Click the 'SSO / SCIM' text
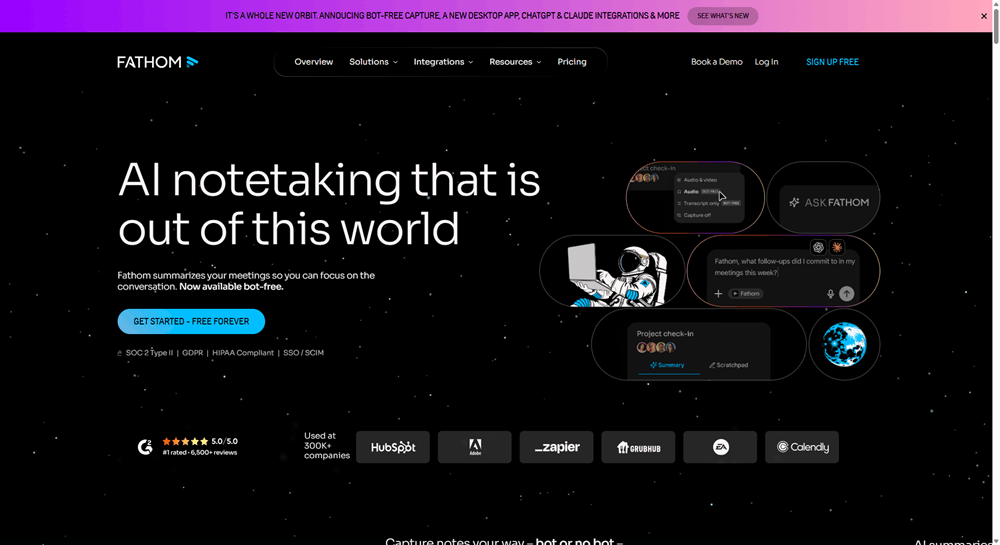This screenshot has height=545, width=1000. 304,352
